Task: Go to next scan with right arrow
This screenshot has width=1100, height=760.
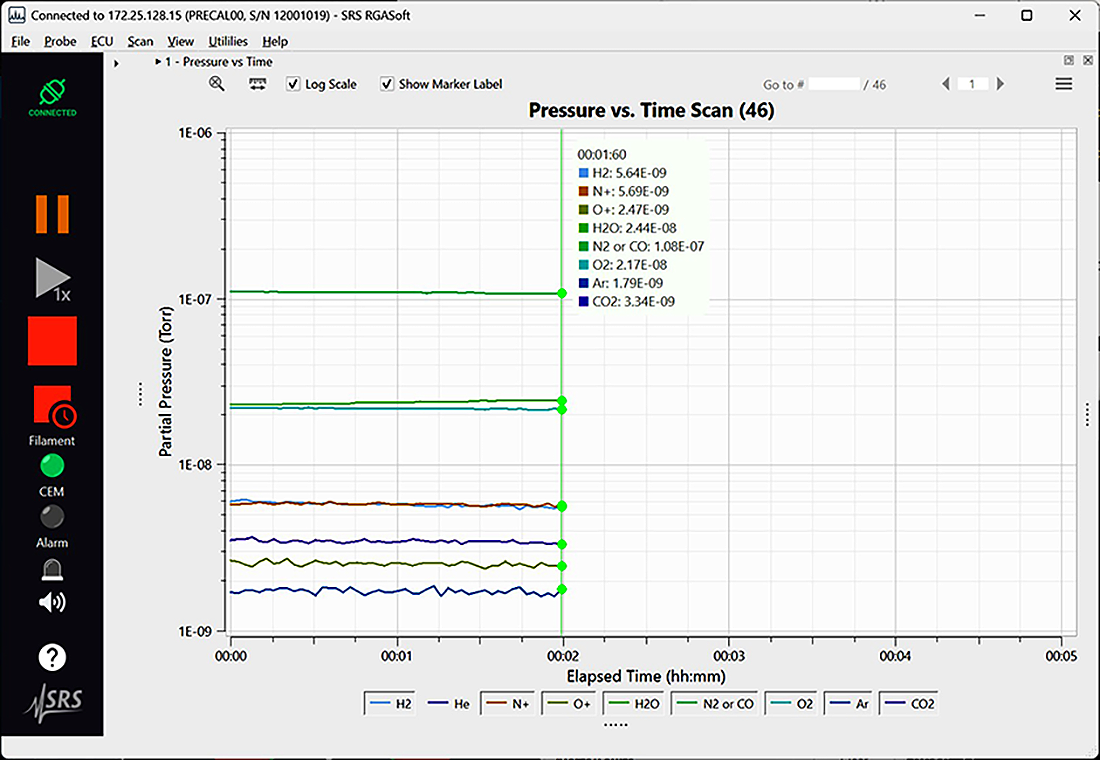Action: click(x=1000, y=84)
